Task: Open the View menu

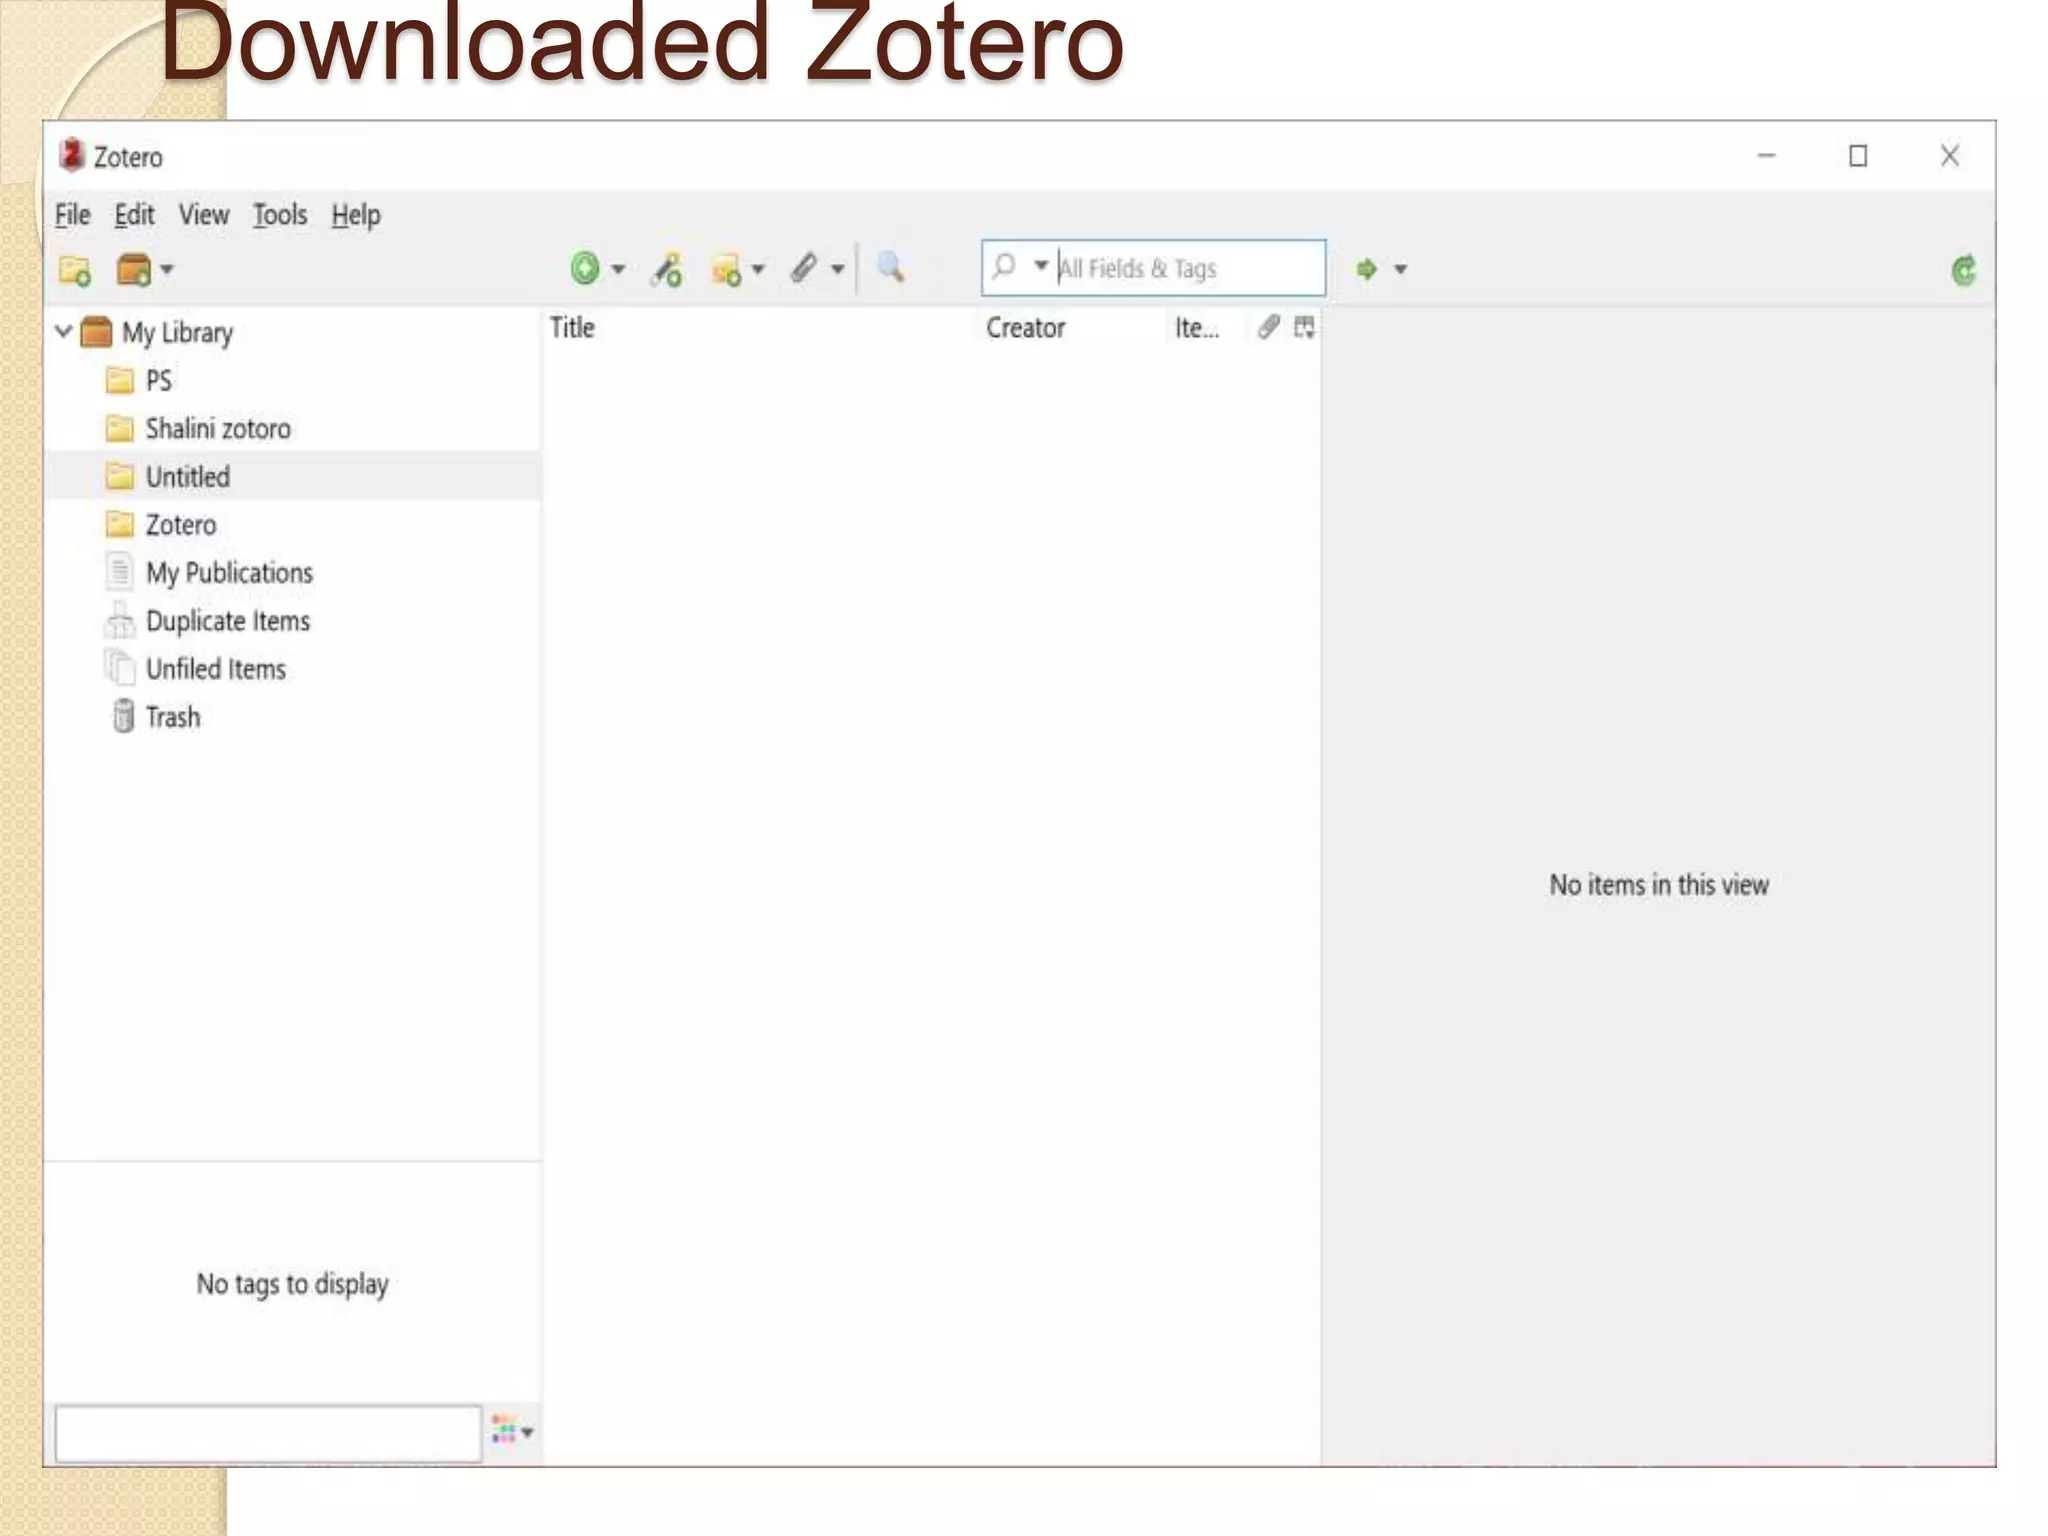Action: coord(204,215)
